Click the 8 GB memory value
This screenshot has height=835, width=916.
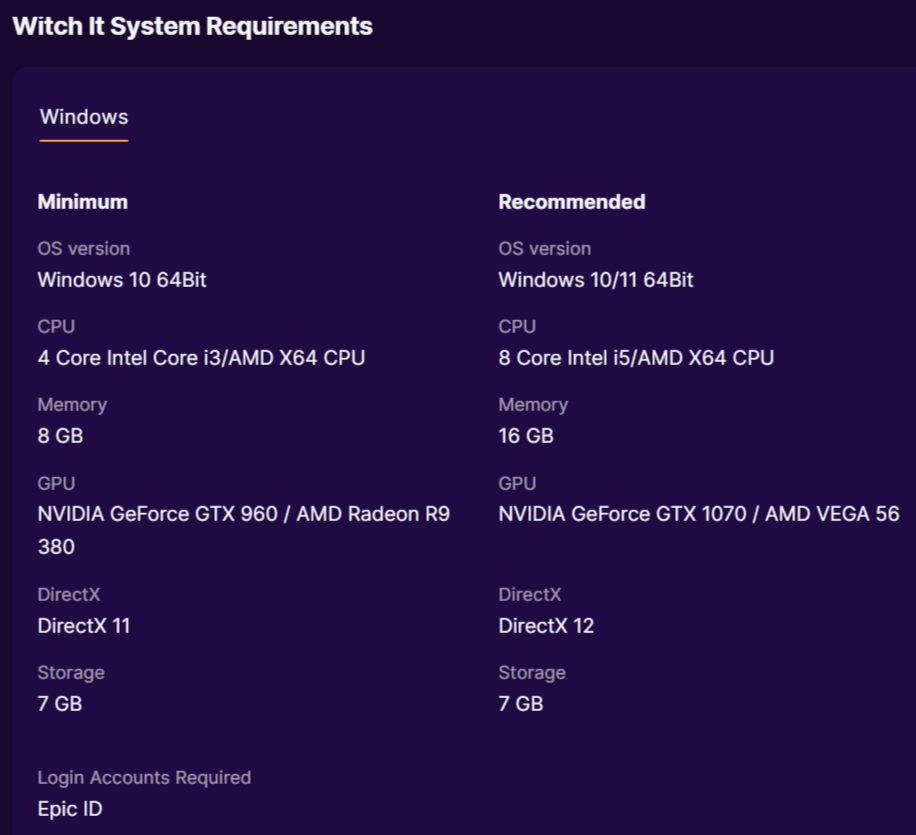coord(60,436)
